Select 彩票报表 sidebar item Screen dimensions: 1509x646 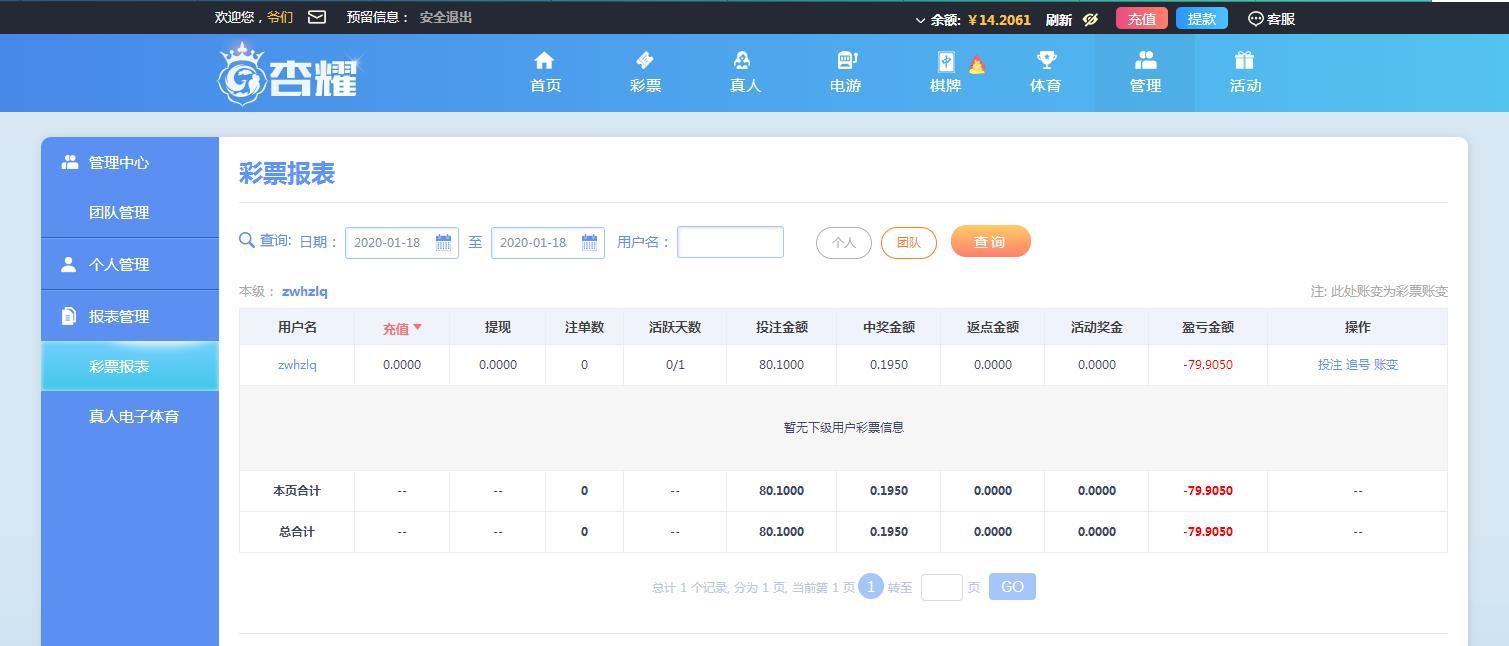point(130,366)
